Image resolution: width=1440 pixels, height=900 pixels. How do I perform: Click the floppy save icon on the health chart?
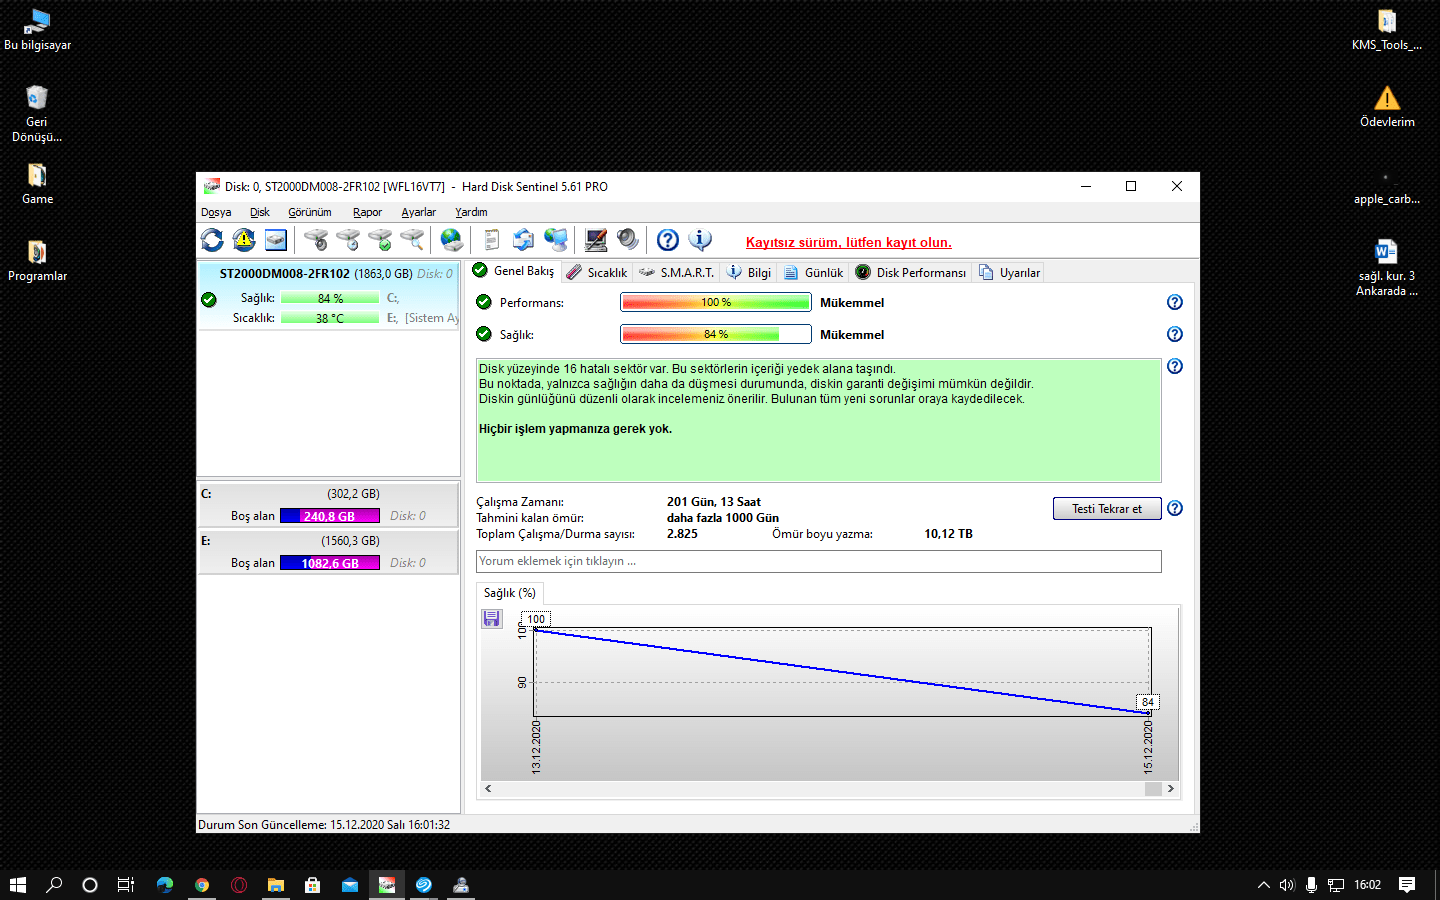[491, 619]
